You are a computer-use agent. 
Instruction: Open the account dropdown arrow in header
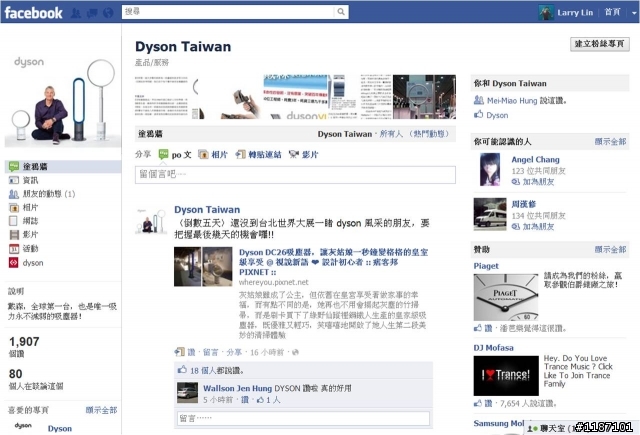pos(634,13)
